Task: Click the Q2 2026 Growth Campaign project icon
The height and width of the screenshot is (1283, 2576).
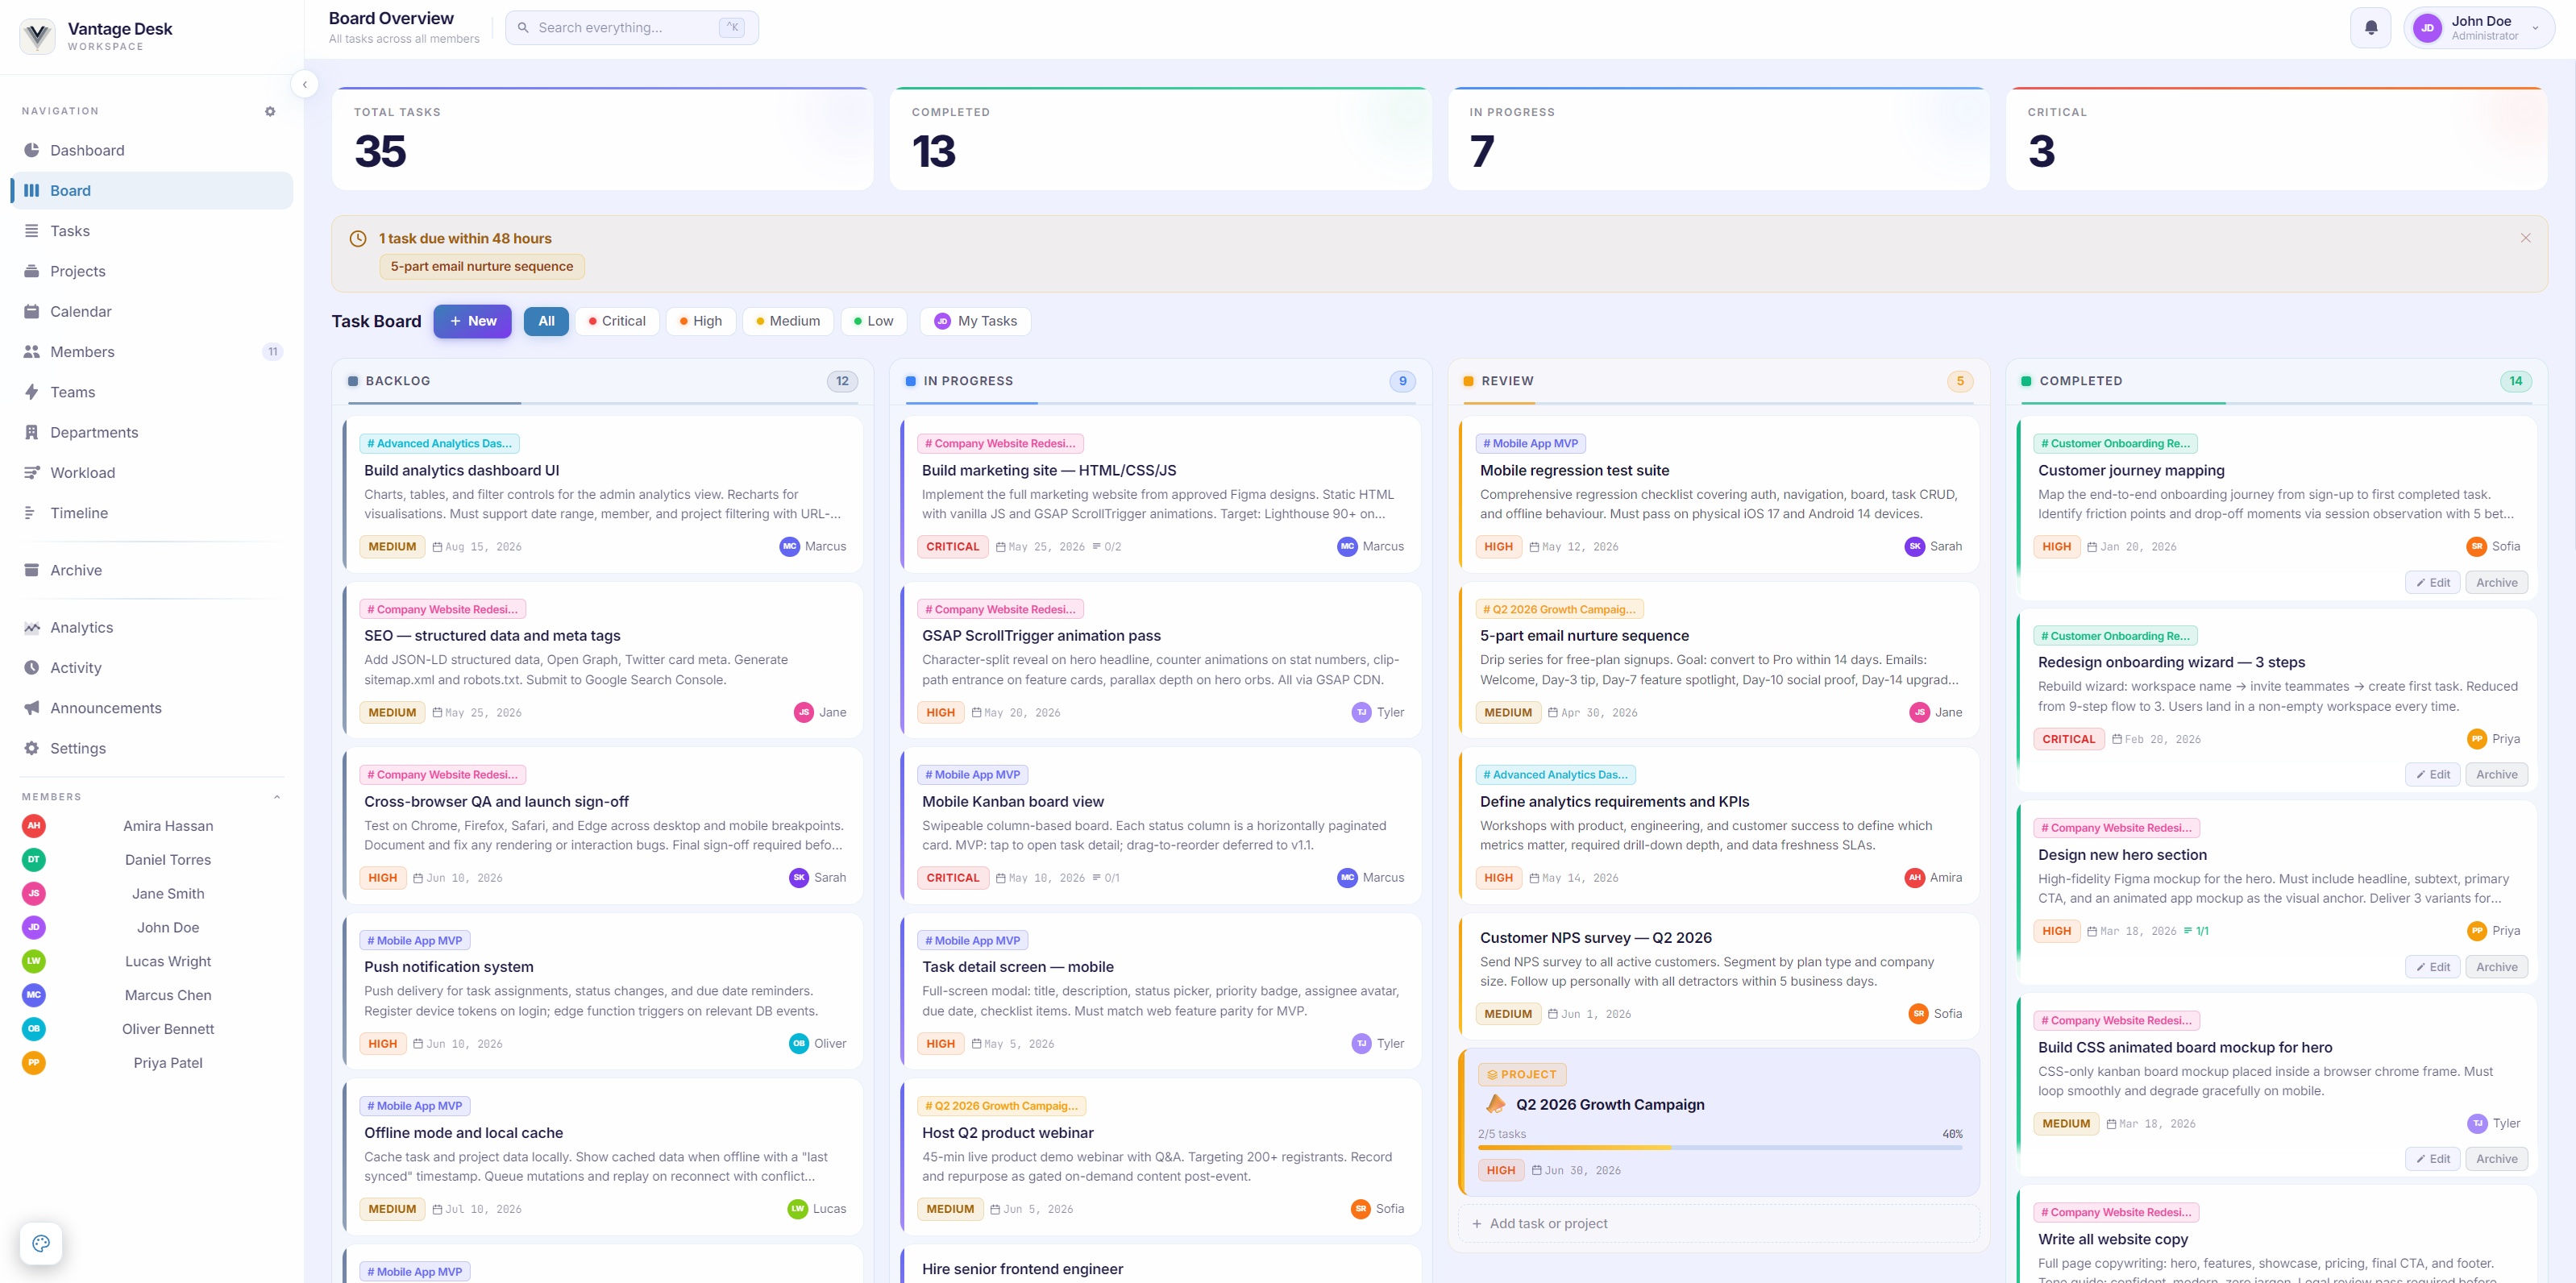Action: click(1495, 1104)
